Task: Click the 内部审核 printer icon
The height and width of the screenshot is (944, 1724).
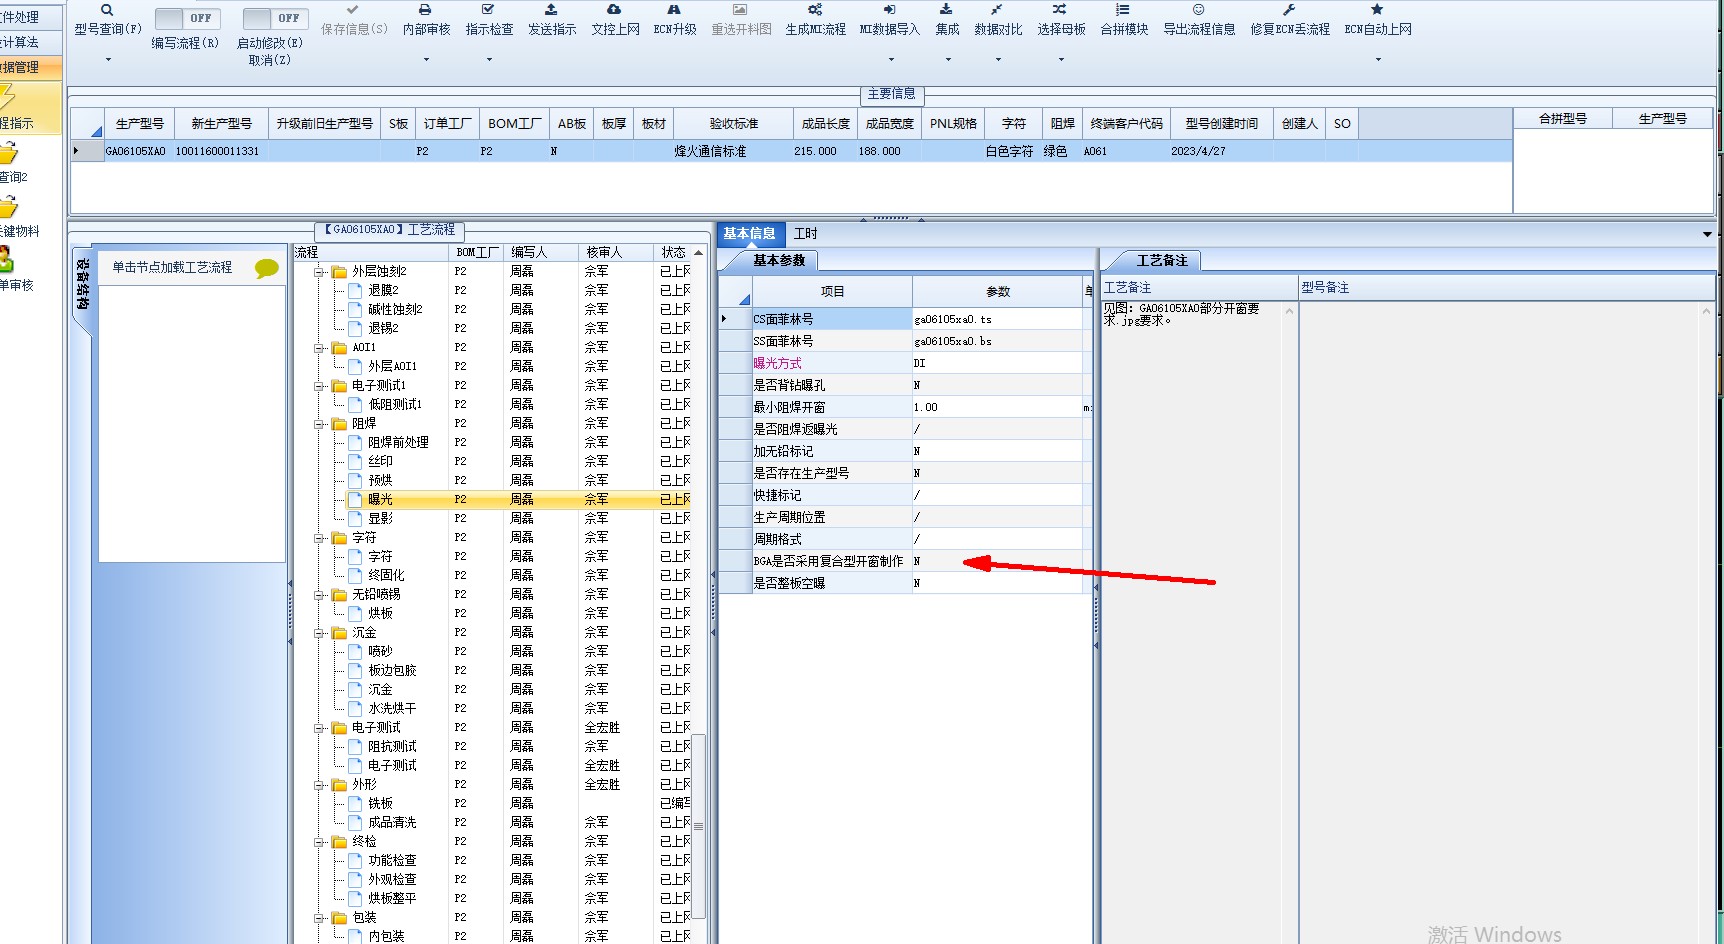Action: tap(425, 10)
